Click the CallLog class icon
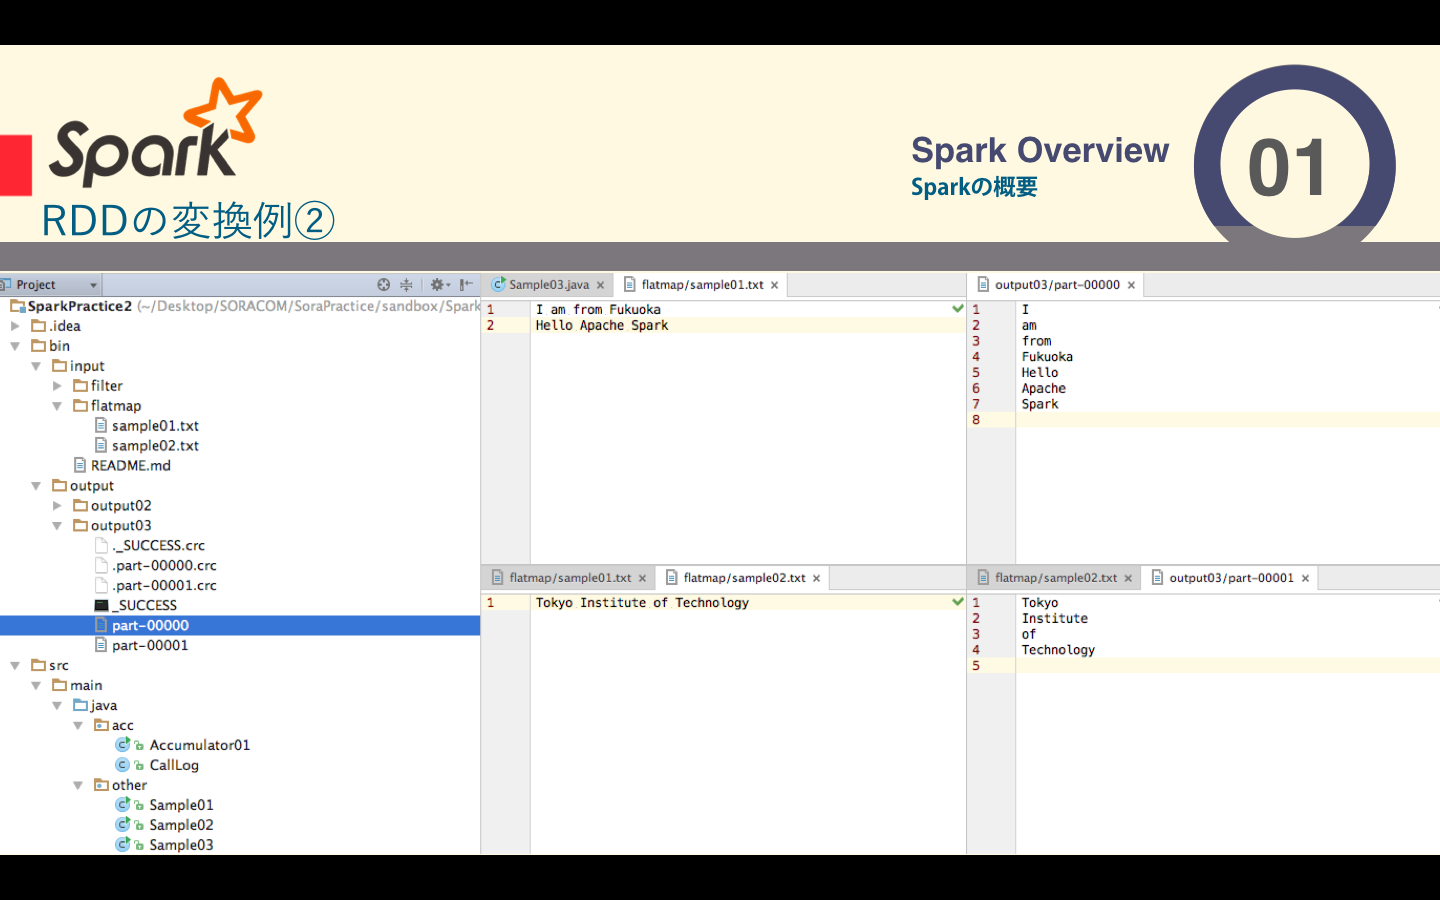 tap(124, 764)
